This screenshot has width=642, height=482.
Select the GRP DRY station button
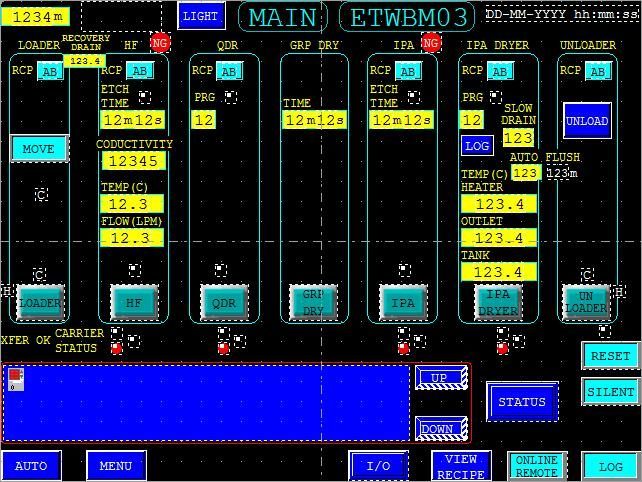coord(314,303)
